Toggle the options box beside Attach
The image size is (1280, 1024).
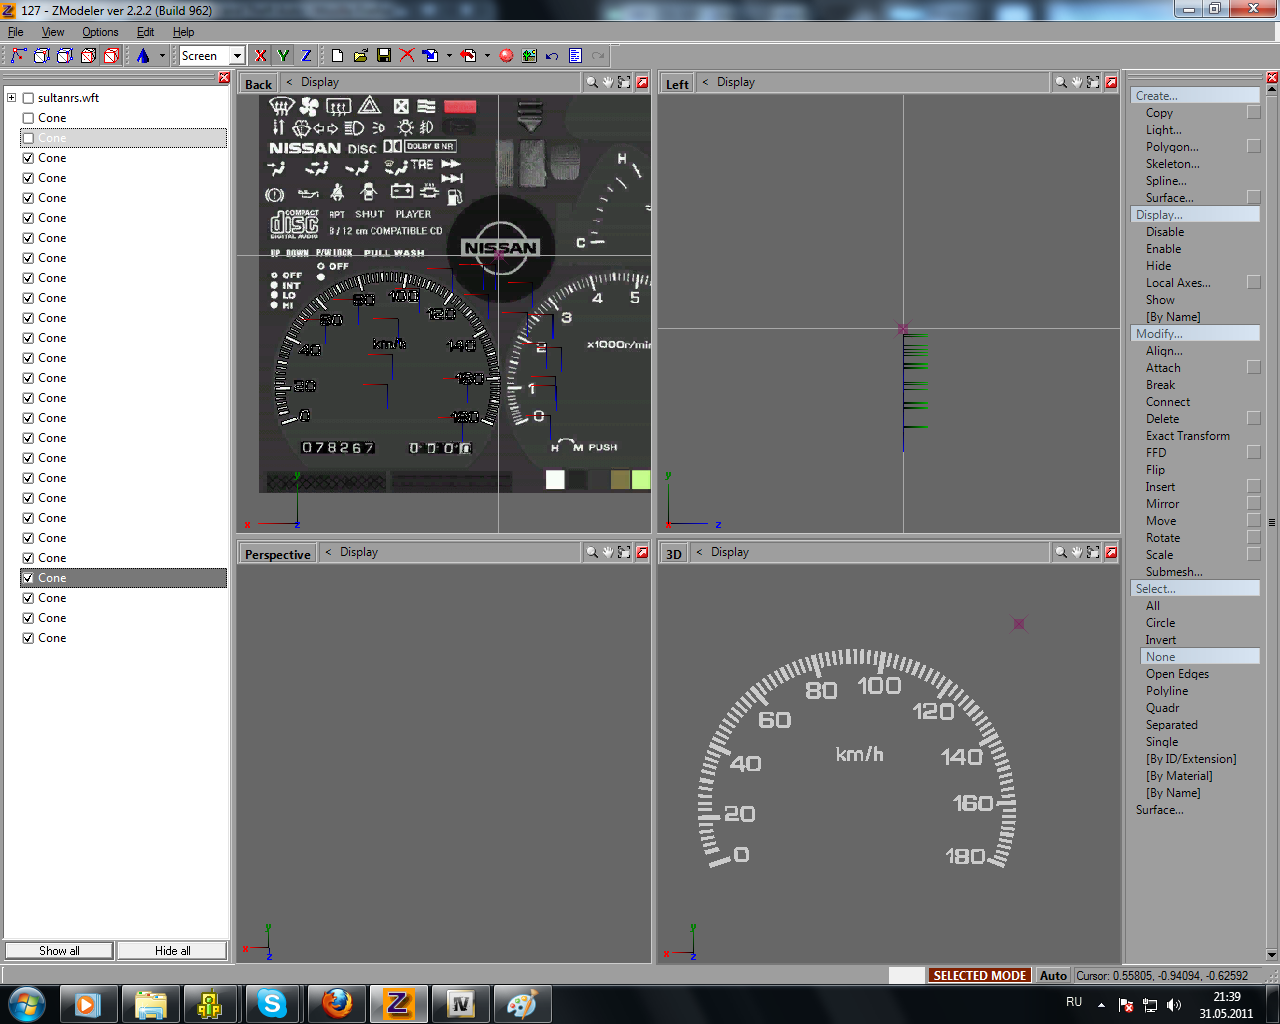click(1254, 368)
